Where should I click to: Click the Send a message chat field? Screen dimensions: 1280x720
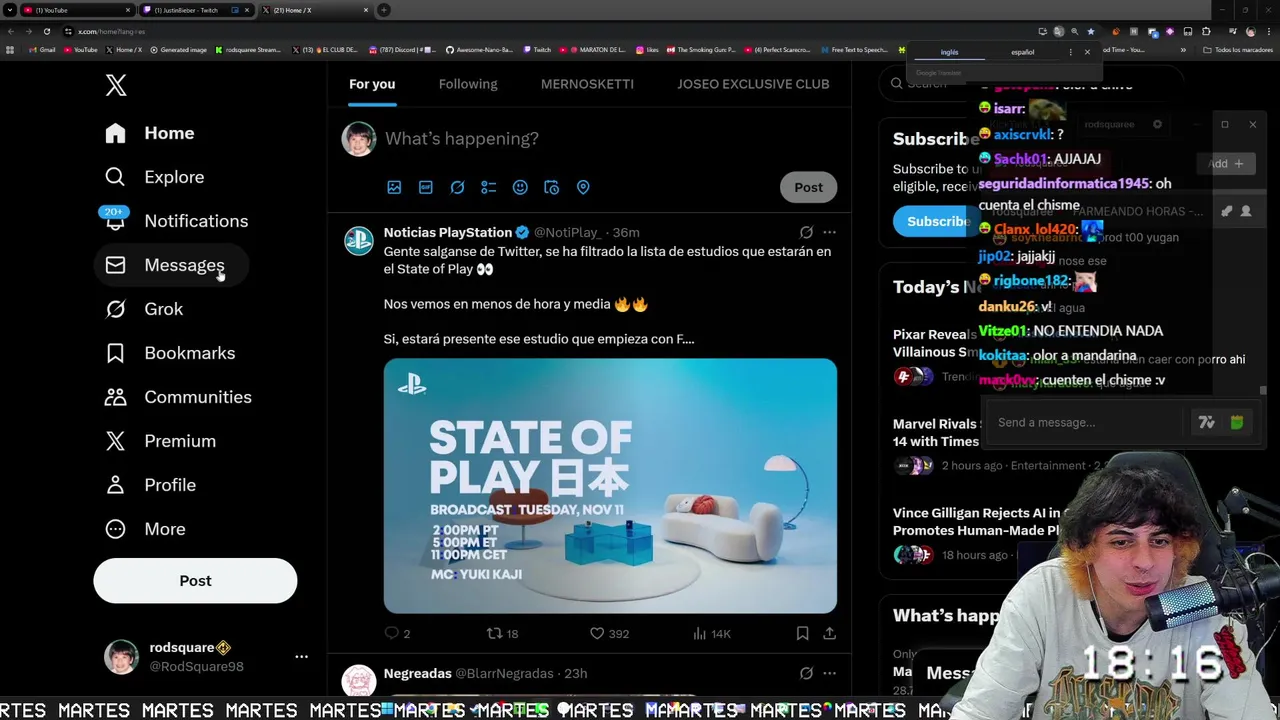(1085, 422)
